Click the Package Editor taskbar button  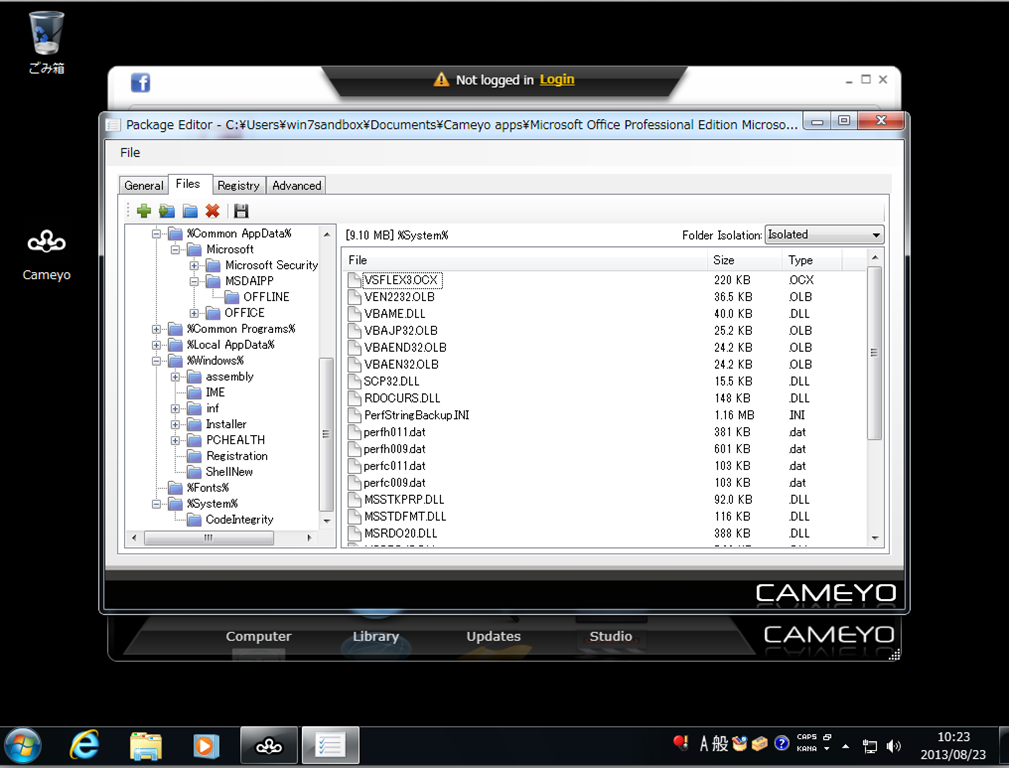coord(330,746)
